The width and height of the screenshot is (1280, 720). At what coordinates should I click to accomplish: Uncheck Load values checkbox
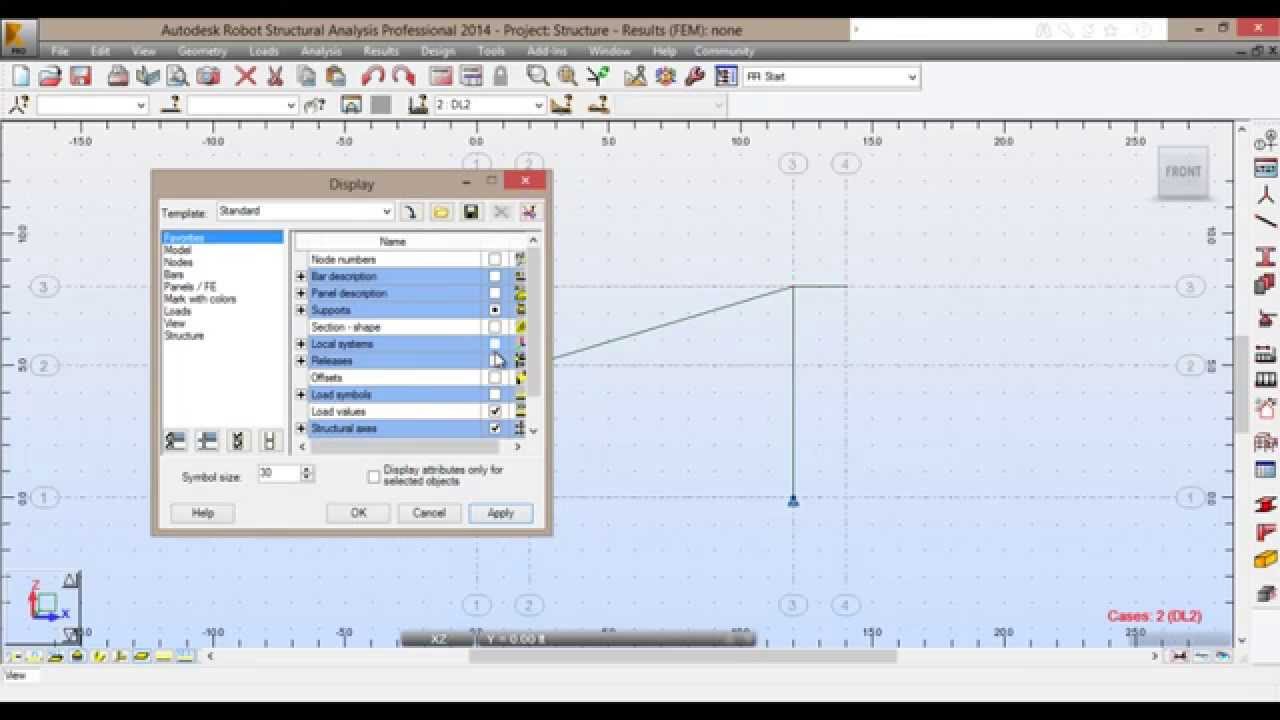click(495, 411)
